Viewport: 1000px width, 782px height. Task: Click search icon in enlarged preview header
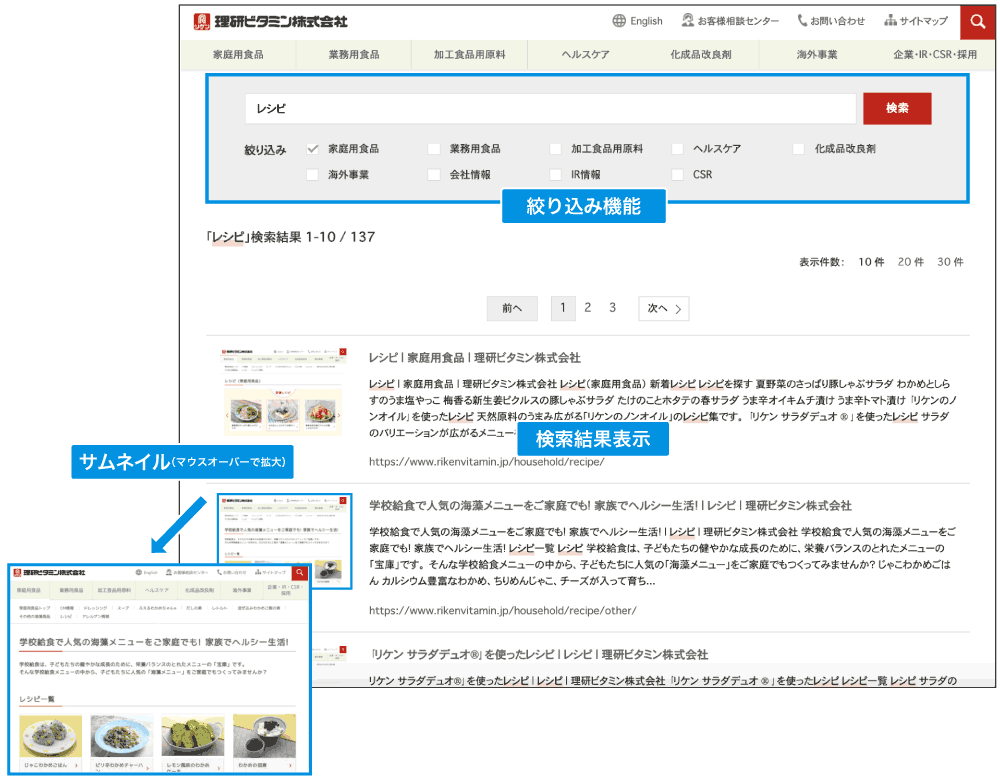pyautogui.click(x=300, y=572)
